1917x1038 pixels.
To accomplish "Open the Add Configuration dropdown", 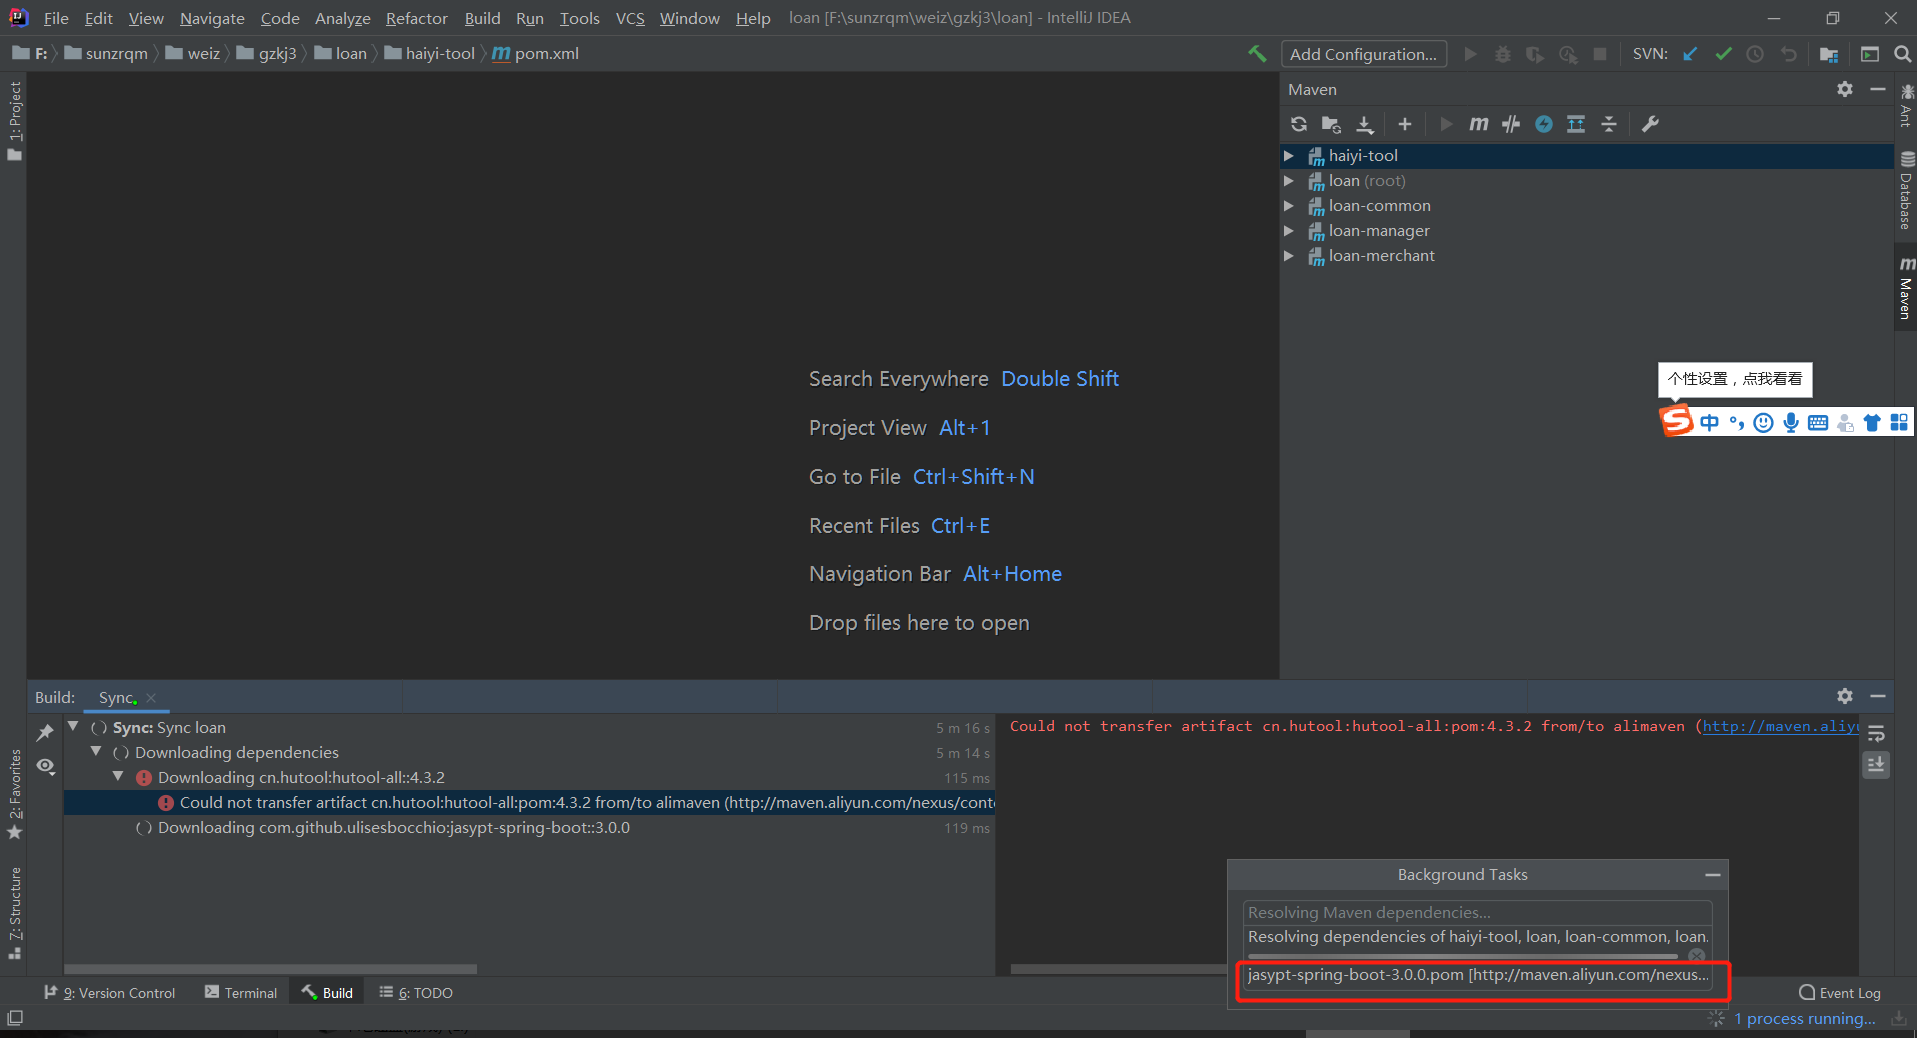I will click(x=1363, y=54).
